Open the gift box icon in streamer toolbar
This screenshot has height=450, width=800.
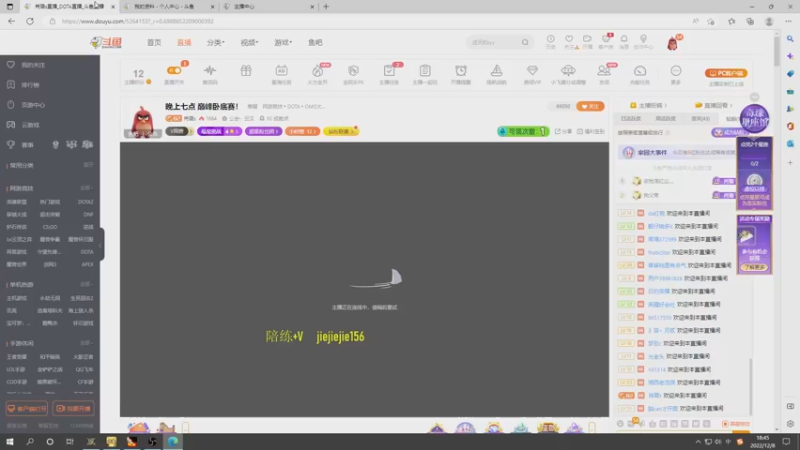pos(246,70)
